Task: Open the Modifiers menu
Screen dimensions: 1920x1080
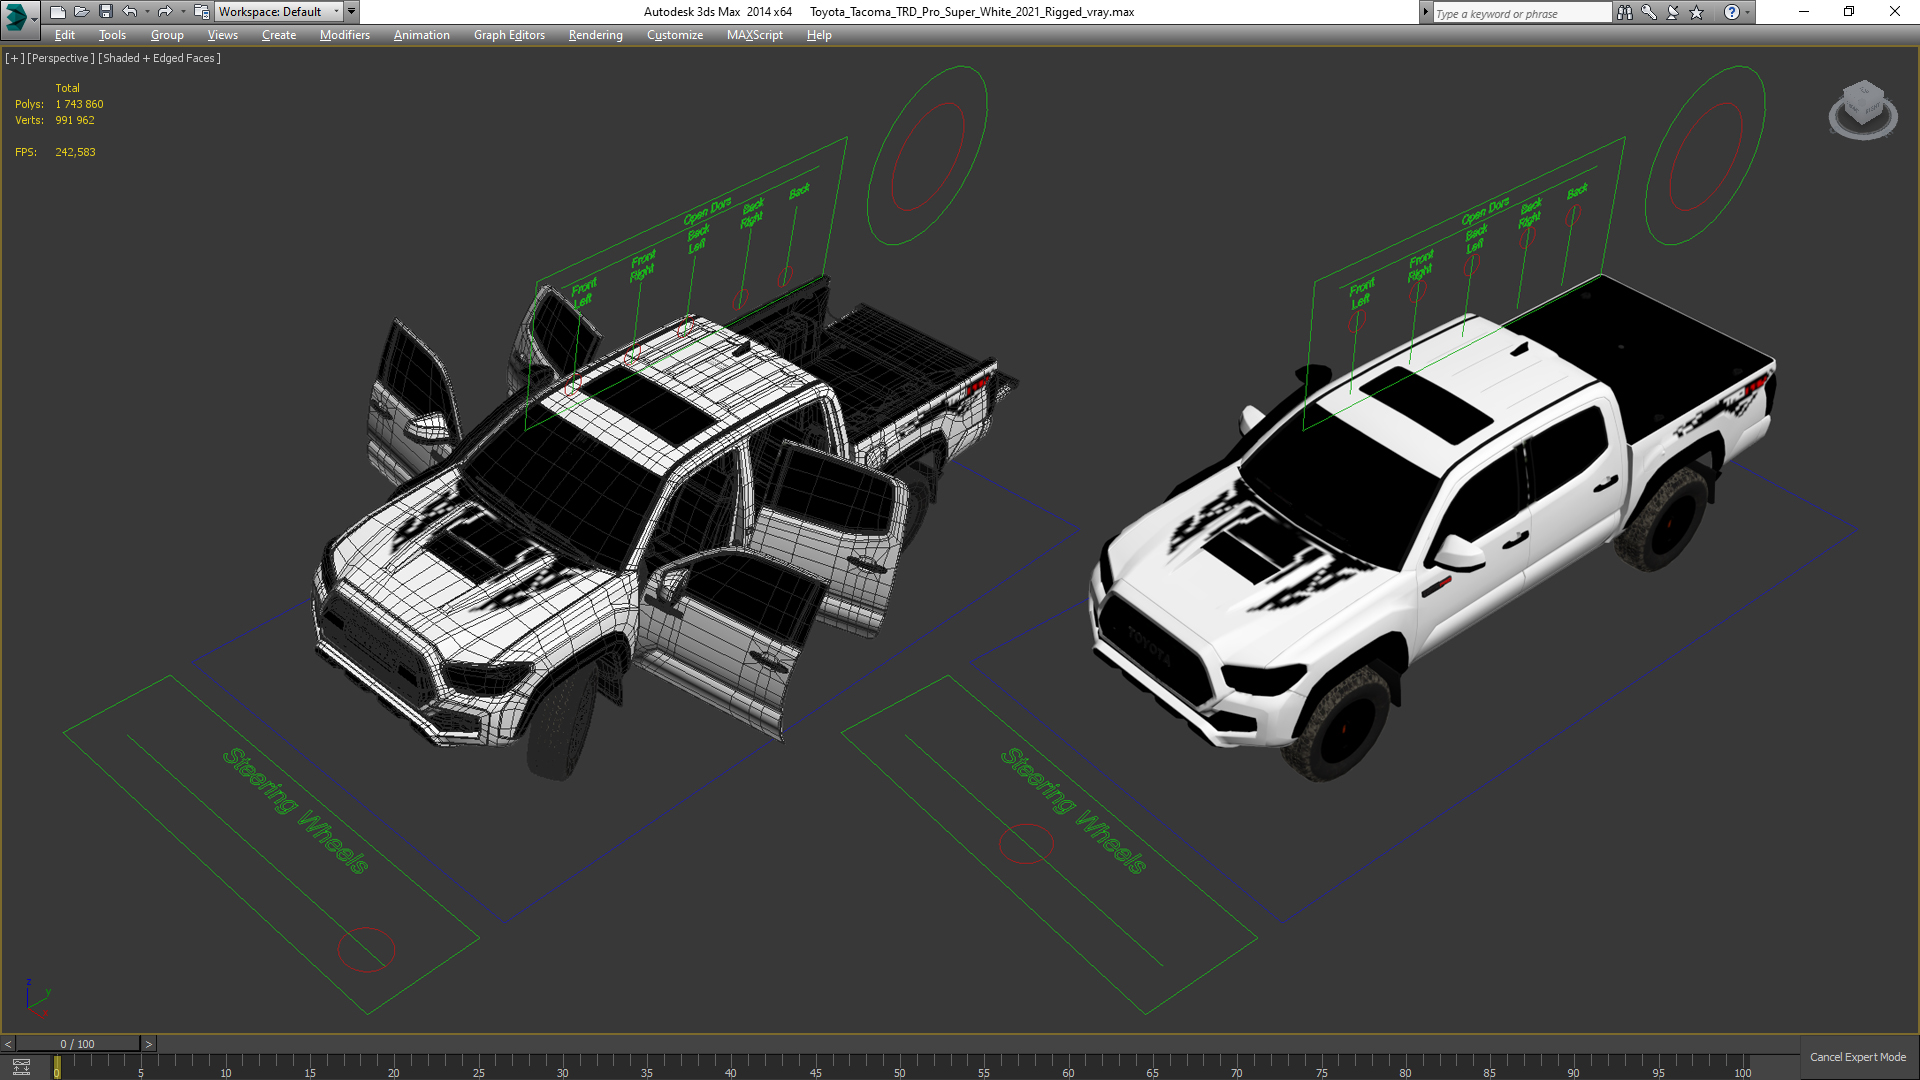Action: 344,35
